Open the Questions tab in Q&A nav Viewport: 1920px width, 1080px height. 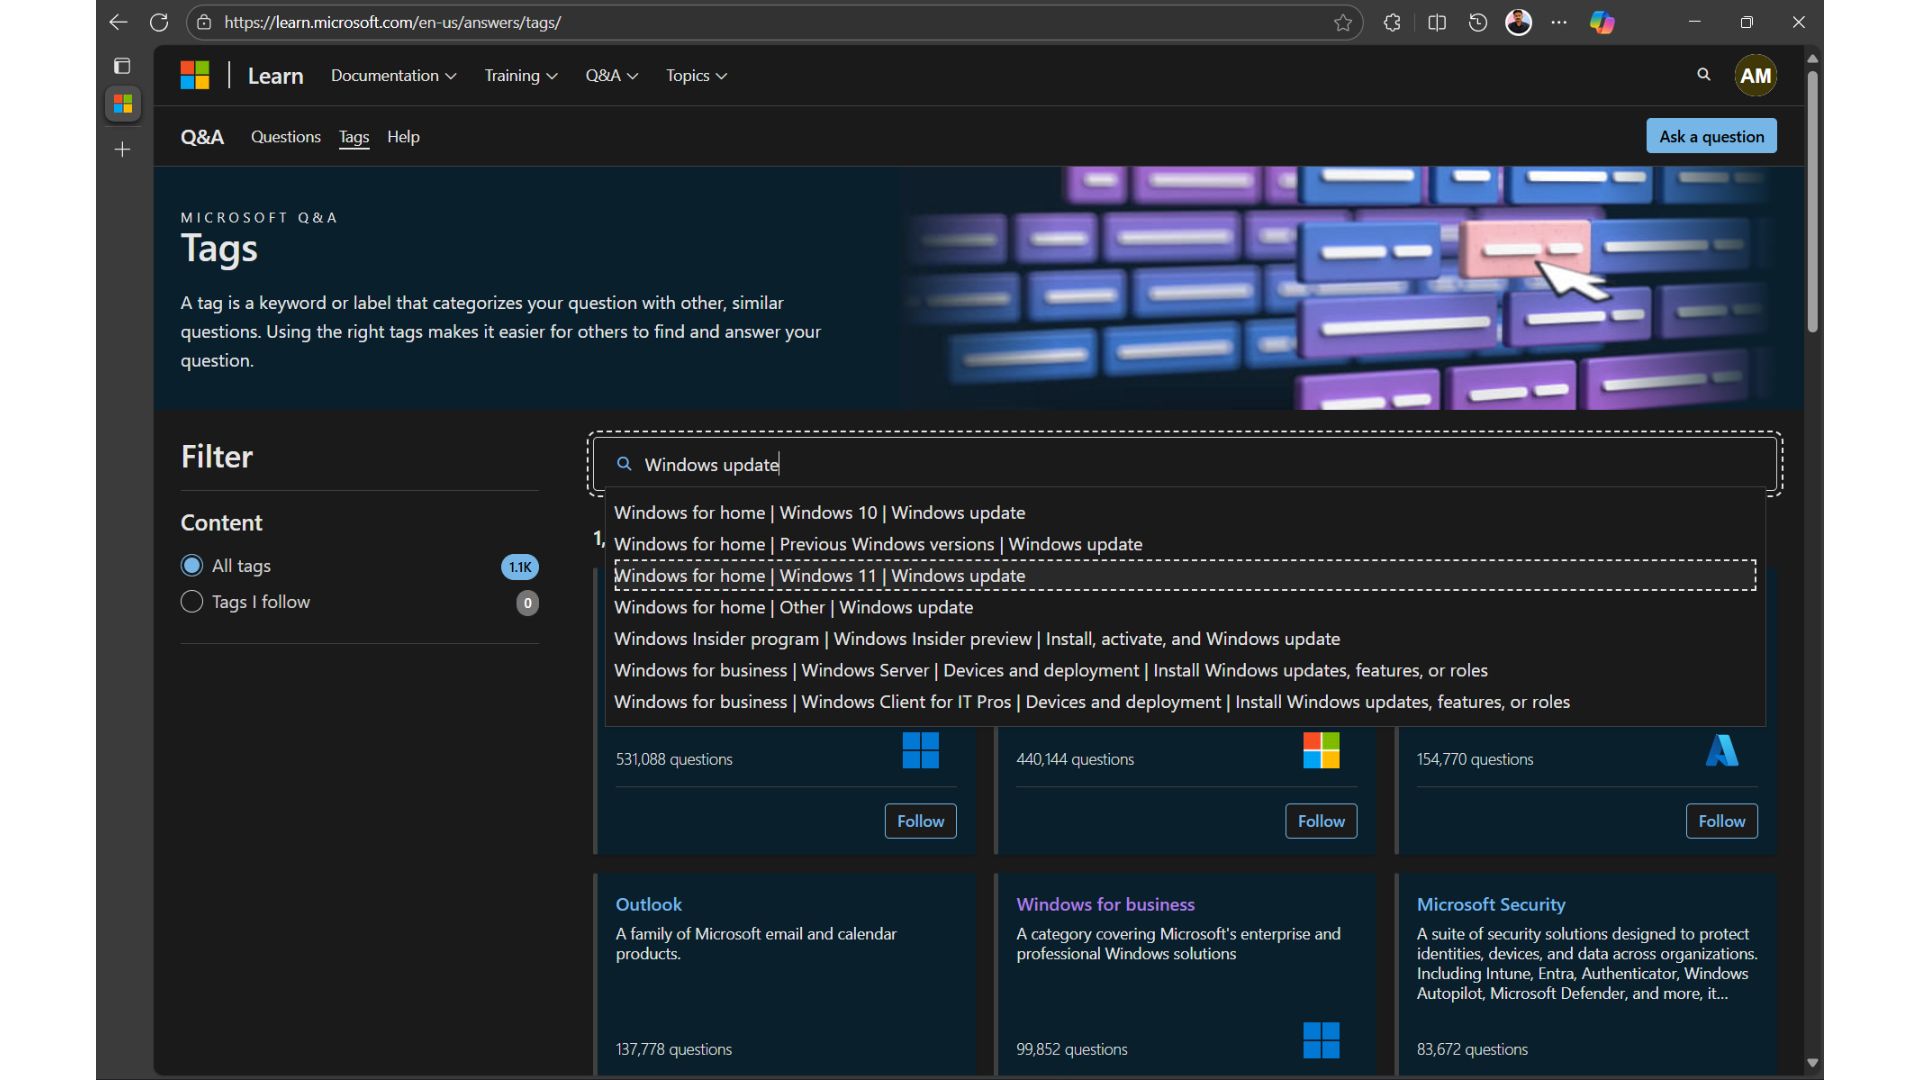285,137
